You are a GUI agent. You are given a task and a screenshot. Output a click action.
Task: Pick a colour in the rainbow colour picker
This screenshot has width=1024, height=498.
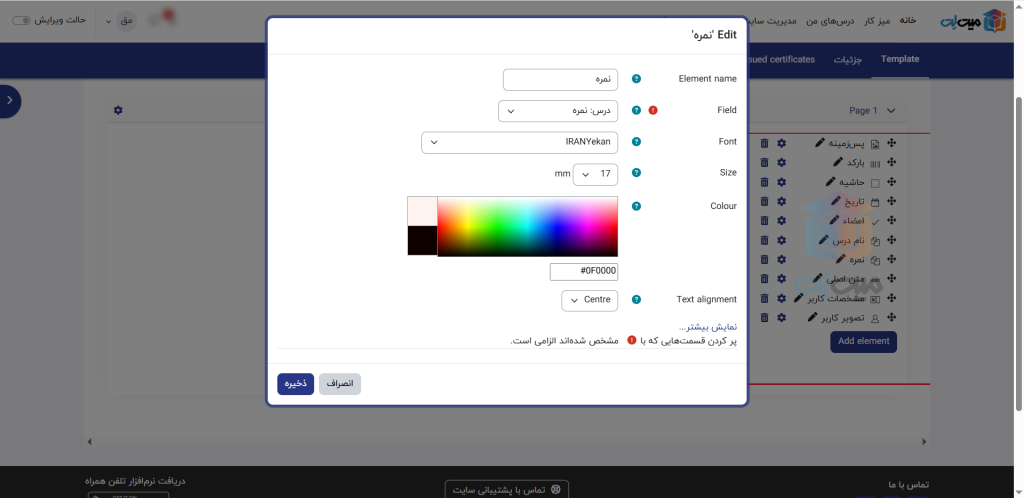(527, 226)
